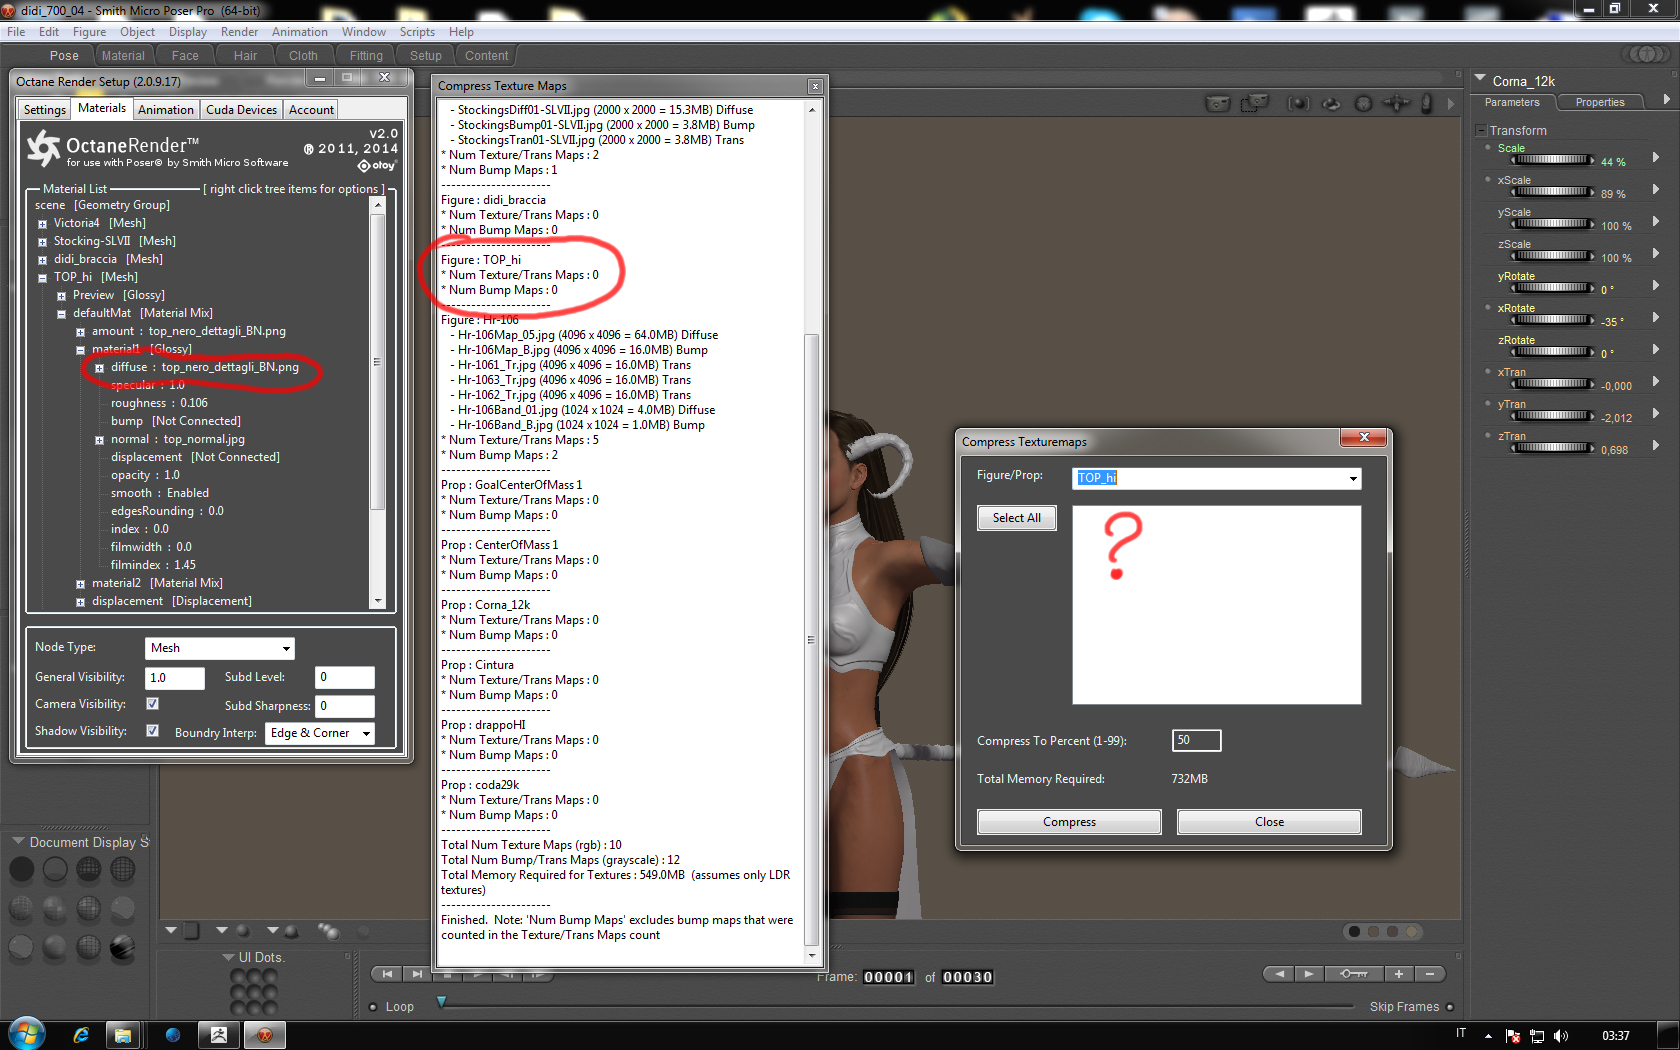Go to first frame in timeline
This screenshot has width=1680, height=1050.
(387, 974)
